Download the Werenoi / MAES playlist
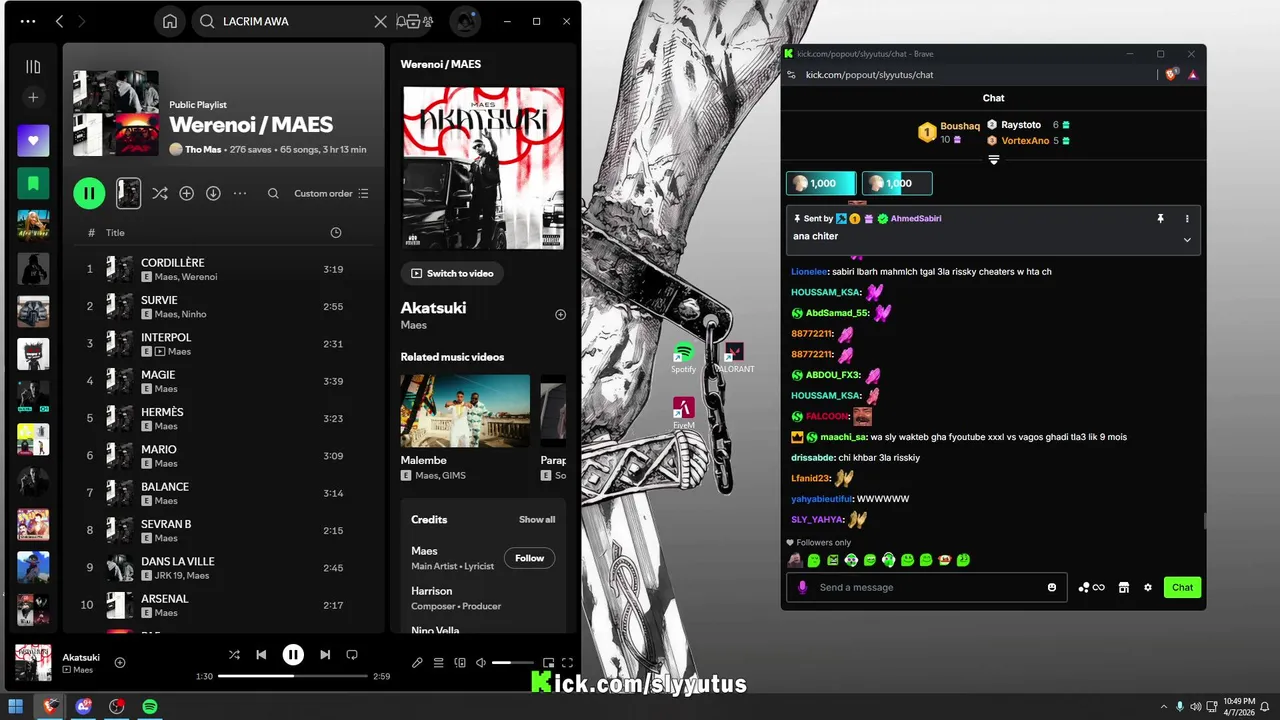This screenshot has height=720, width=1280. coord(213,193)
